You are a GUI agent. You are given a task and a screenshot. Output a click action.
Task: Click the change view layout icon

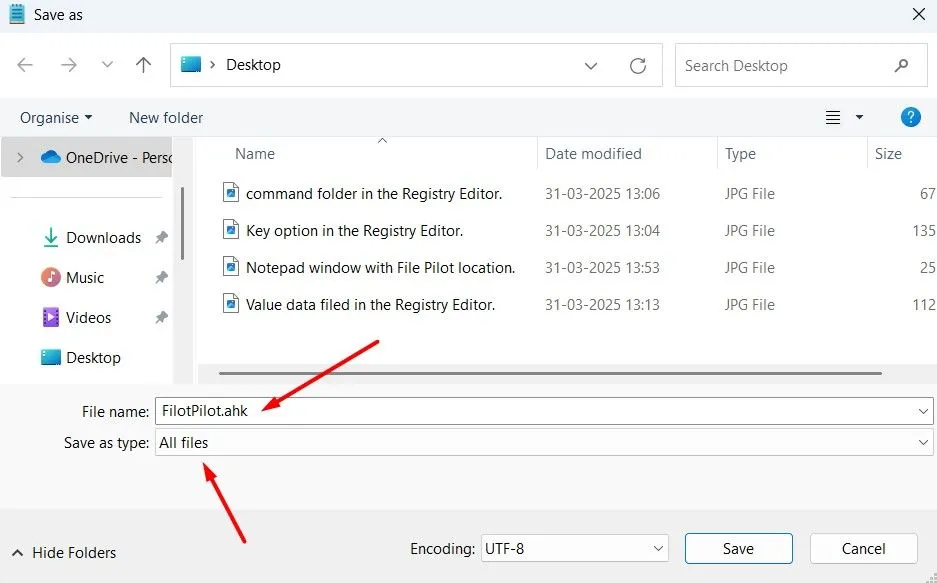[x=833, y=117]
